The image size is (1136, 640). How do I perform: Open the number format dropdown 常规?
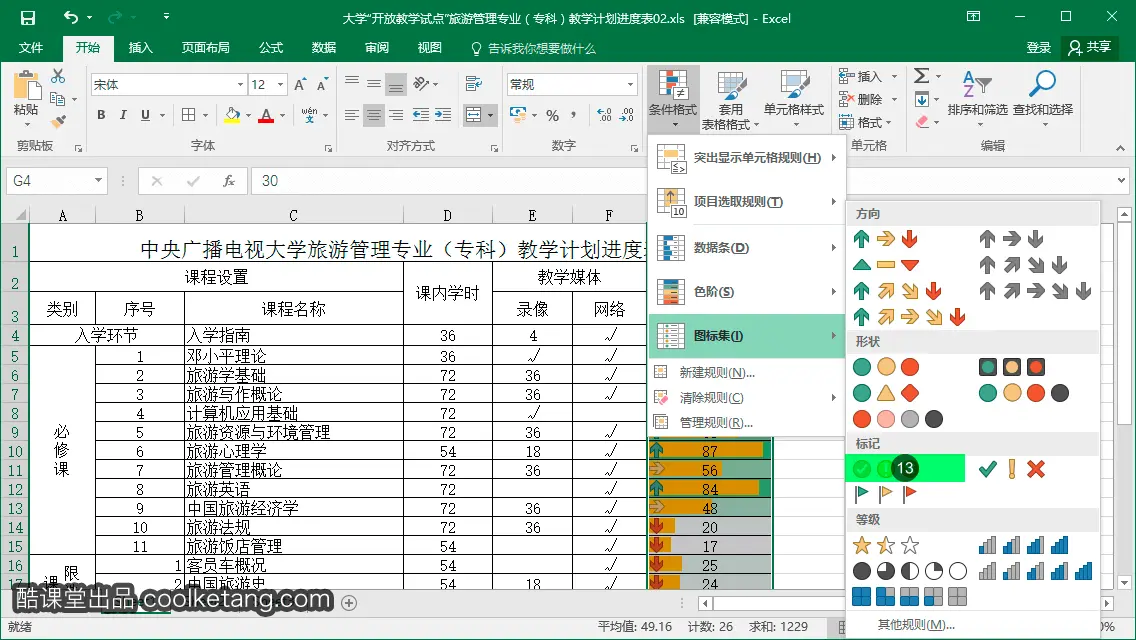click(630, 85)
